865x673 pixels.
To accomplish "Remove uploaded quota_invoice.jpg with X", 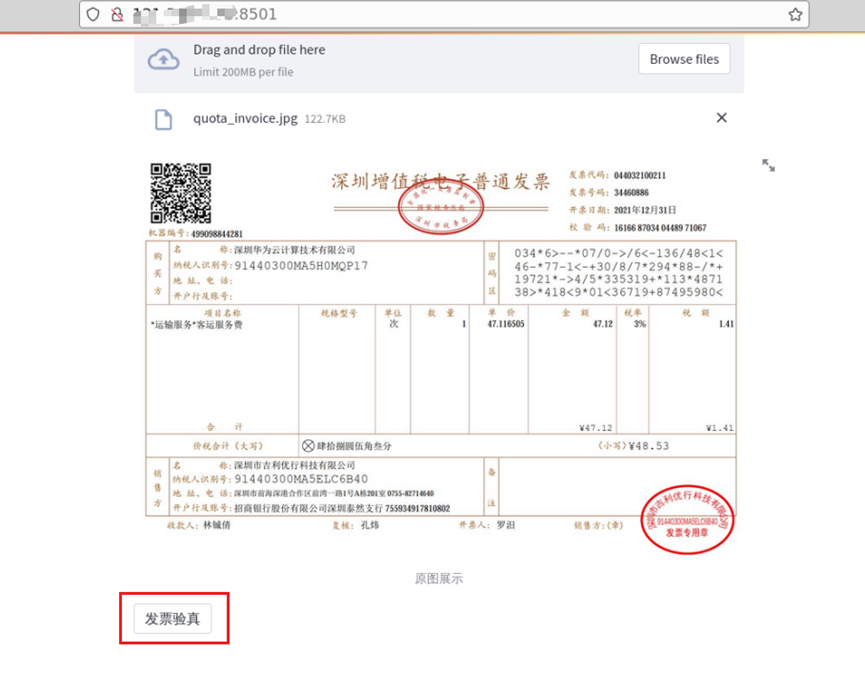I will [x=722, y=117].
